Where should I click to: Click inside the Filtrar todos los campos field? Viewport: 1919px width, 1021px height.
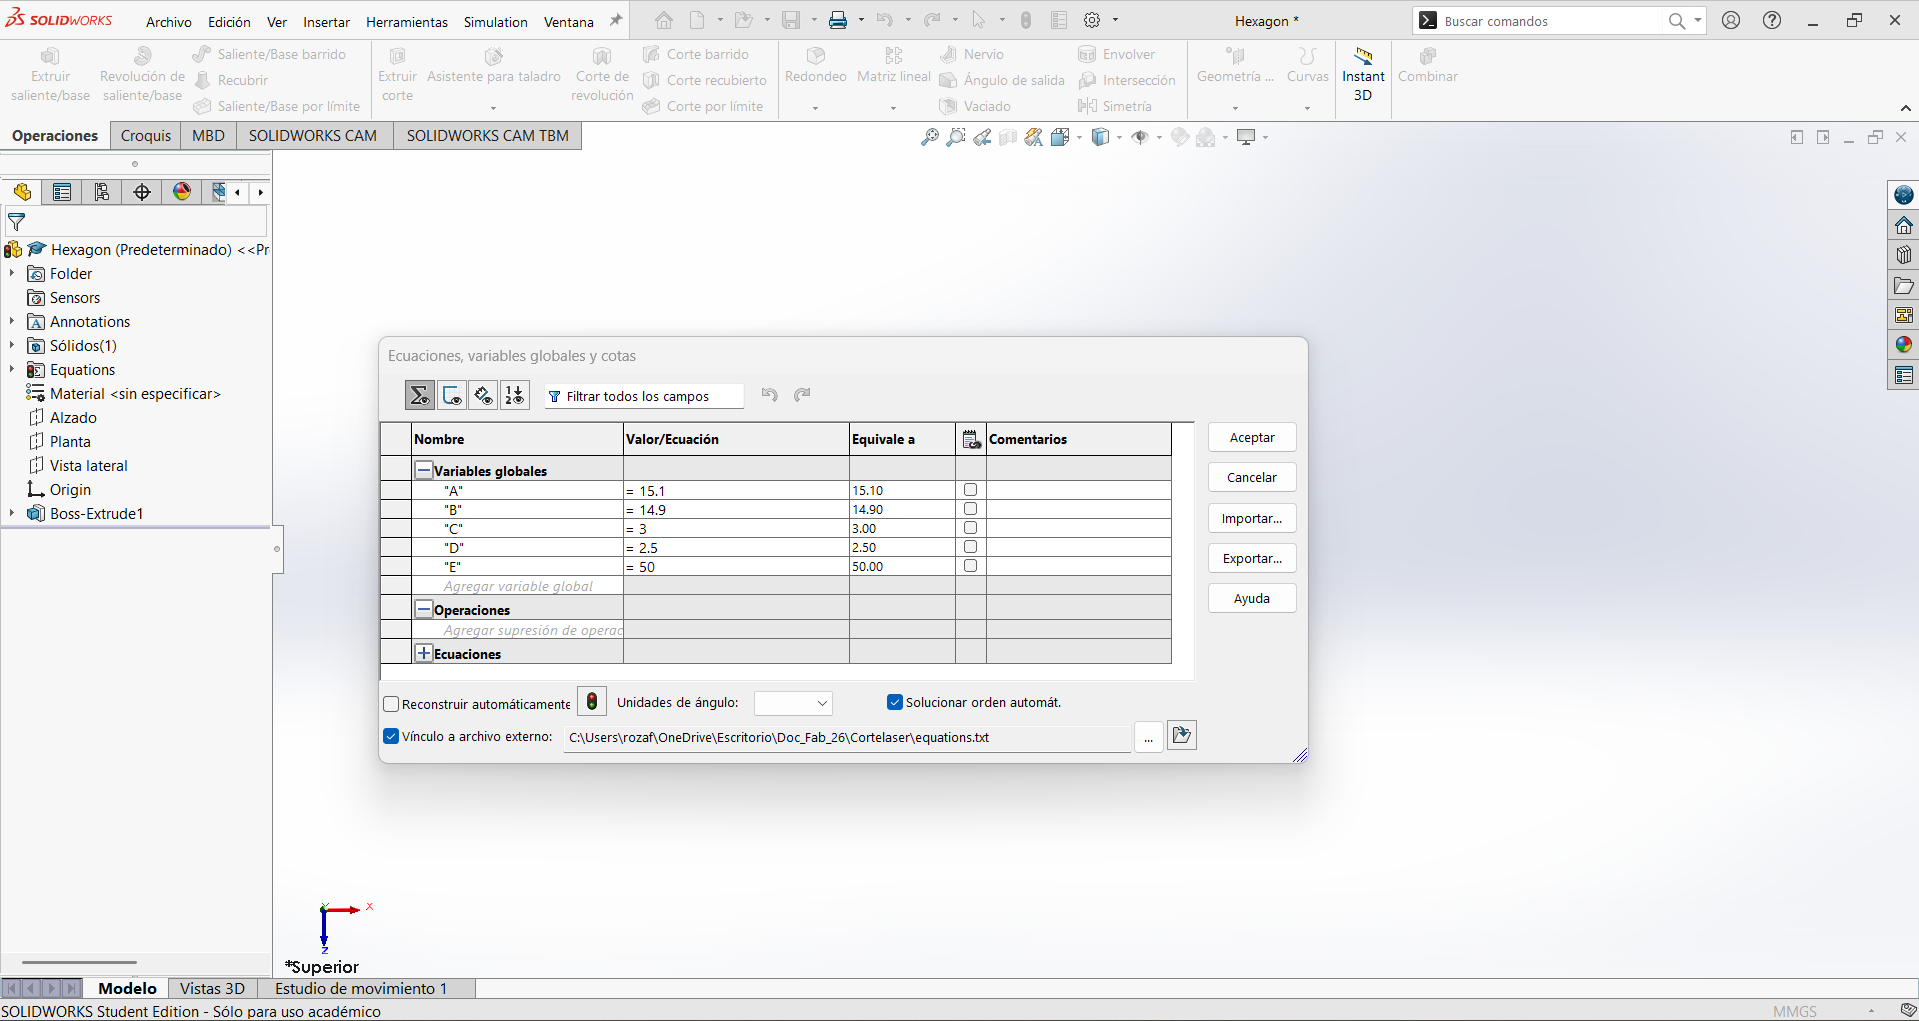pyautogui.click(x=644, y=396)
